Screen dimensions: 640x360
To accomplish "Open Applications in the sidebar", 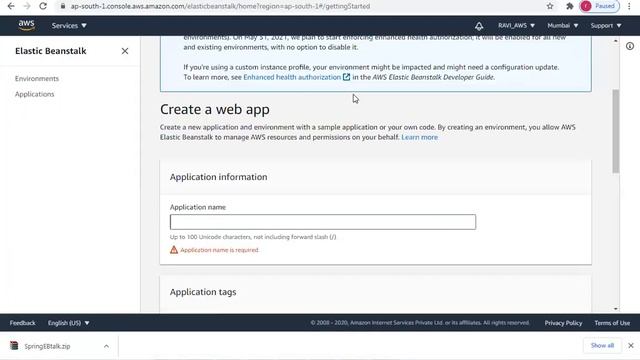I will 34,94.
